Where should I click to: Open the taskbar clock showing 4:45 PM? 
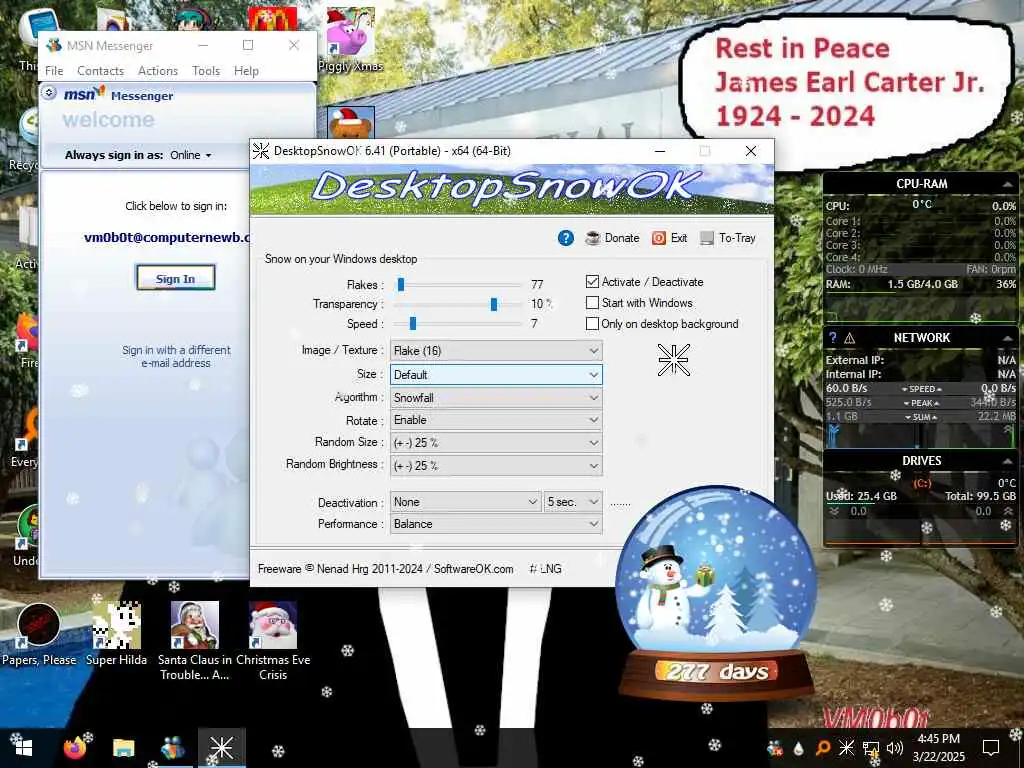point(938,748)
